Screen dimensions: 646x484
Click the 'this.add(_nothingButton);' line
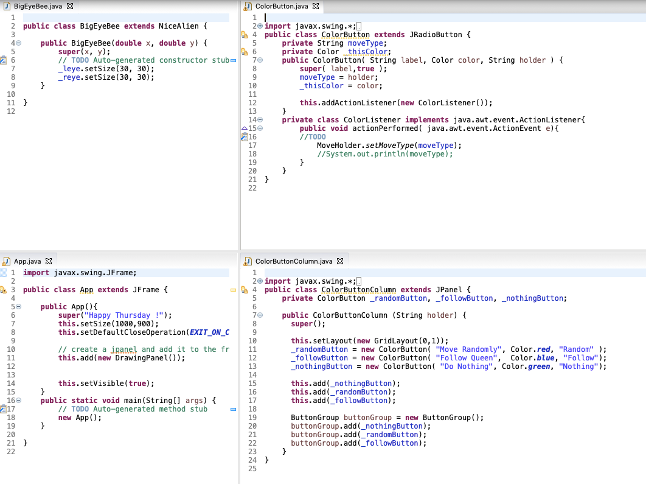(345, 383)
